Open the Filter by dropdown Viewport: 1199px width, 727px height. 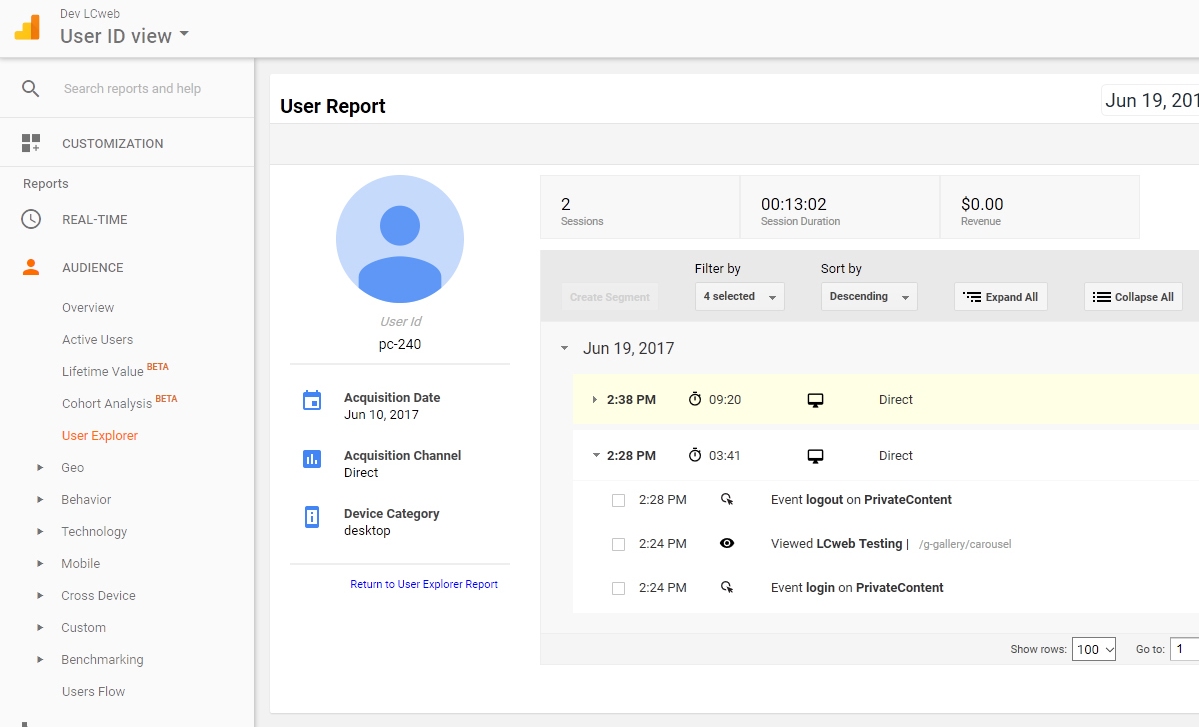click(x=740, y=297)
